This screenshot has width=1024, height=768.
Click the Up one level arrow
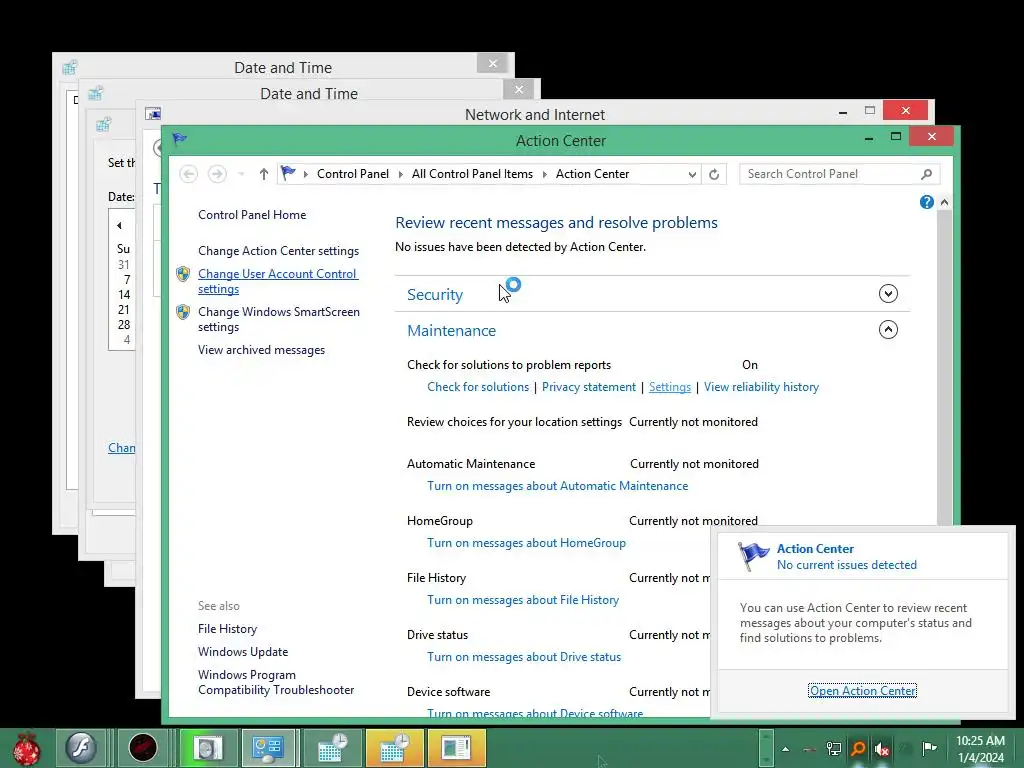click(x=263, y=174)
